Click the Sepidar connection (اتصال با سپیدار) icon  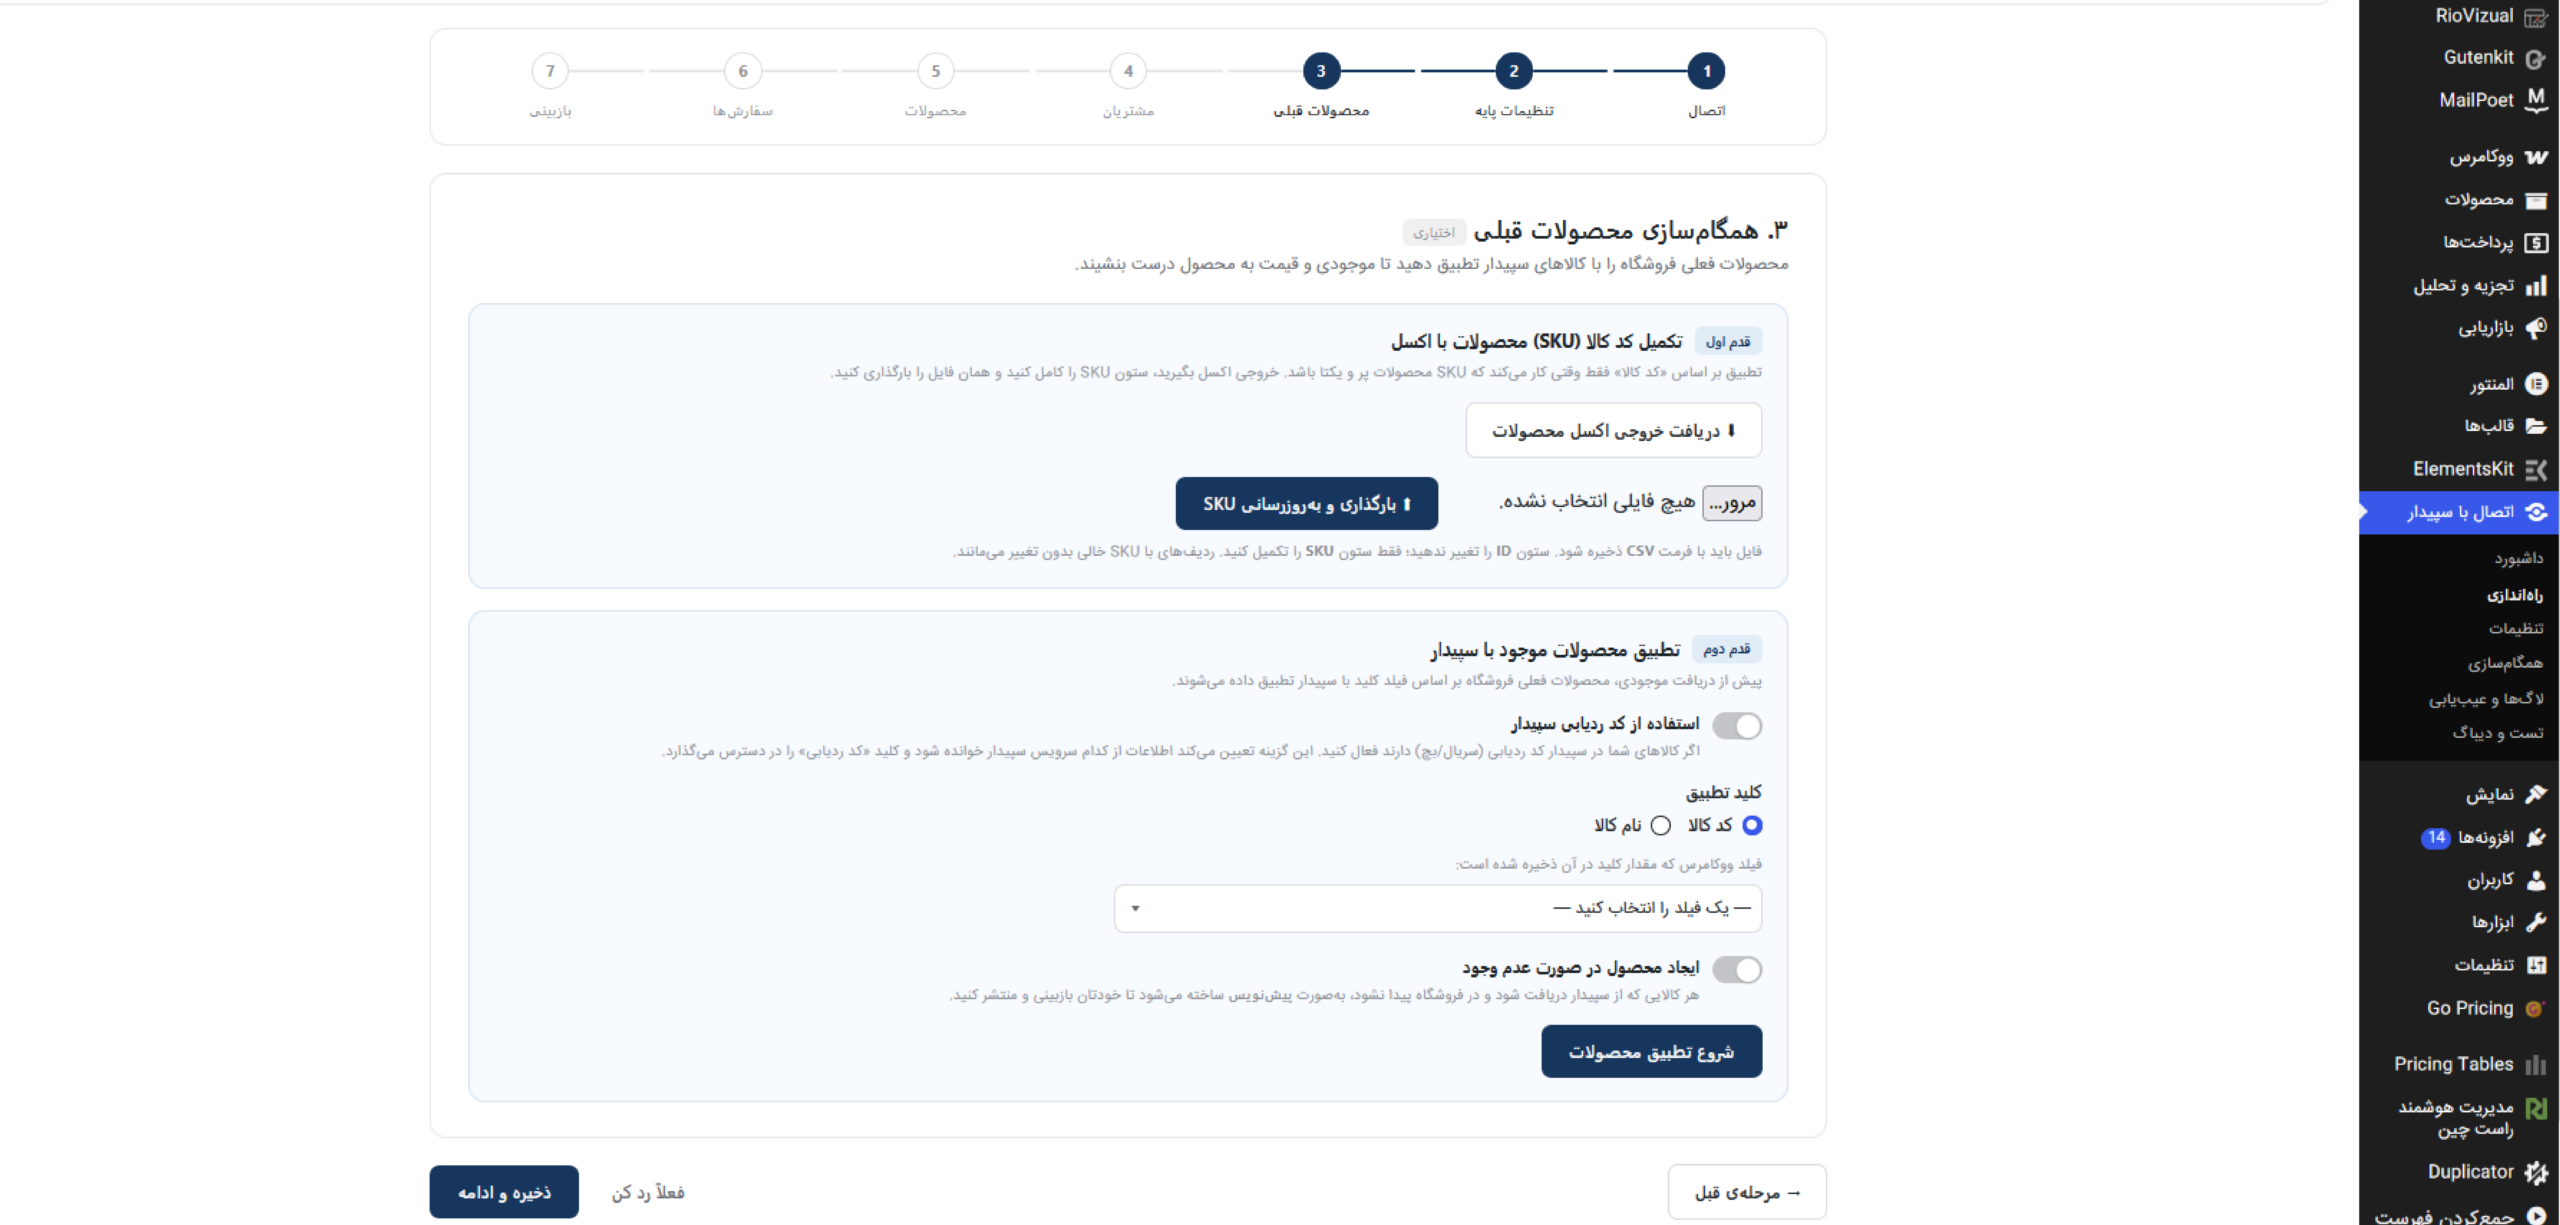[x=2535, y=512]
